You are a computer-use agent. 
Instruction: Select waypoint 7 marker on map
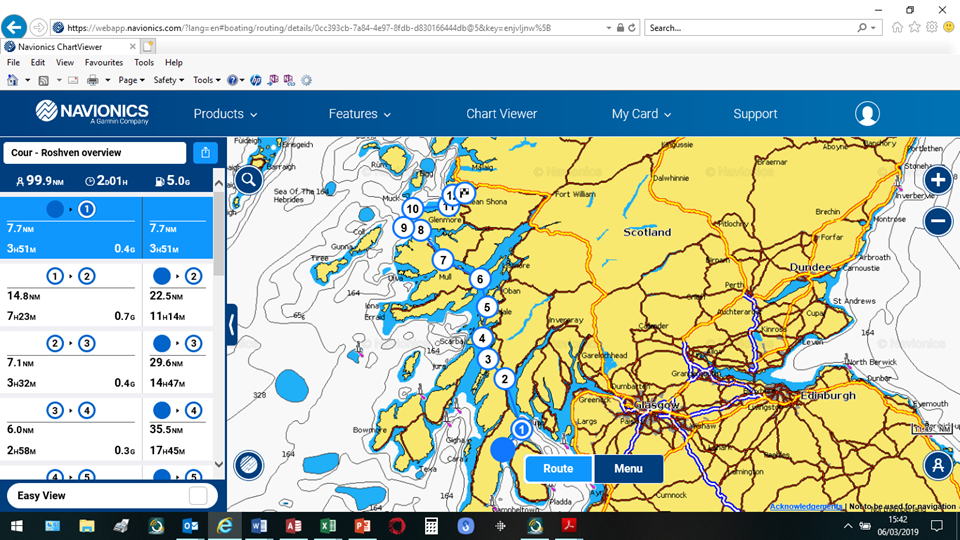point(443,260)
